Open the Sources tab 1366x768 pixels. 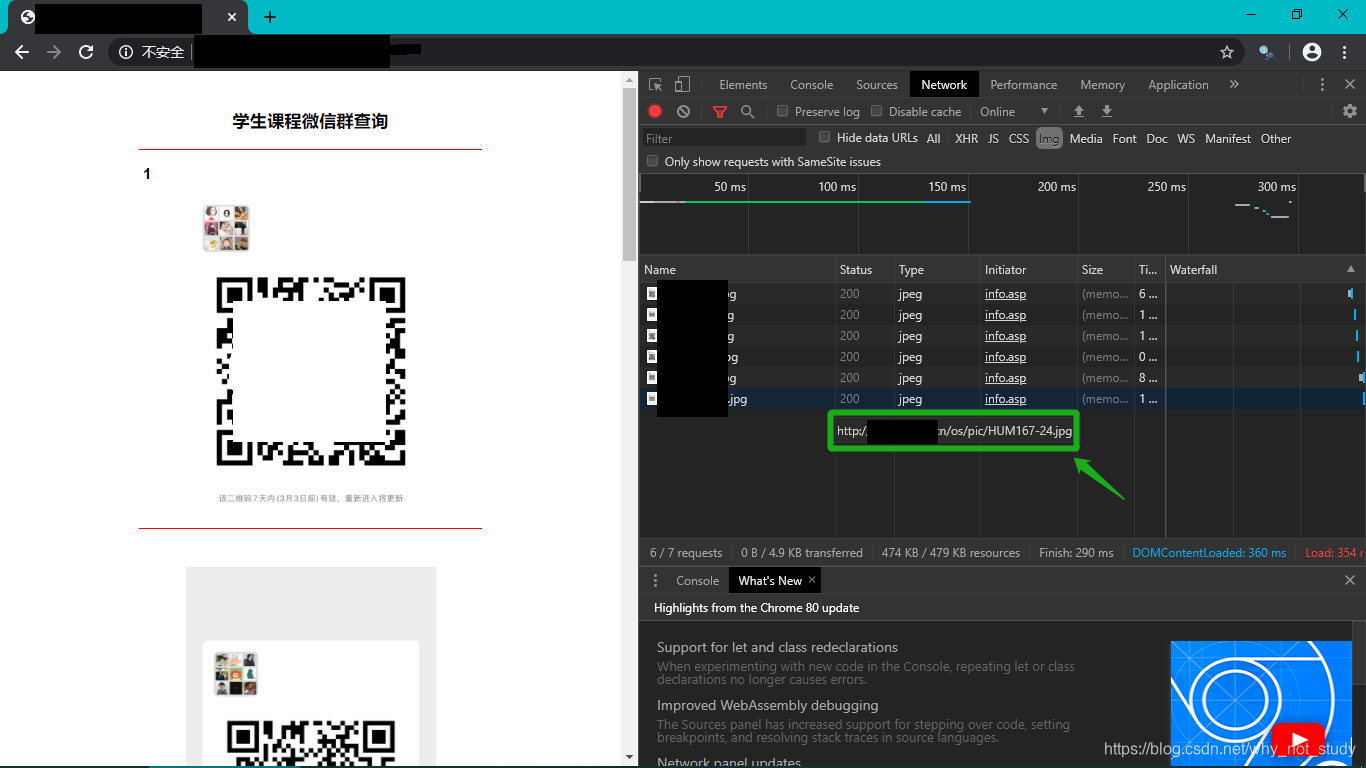pyautogui.click(x=877, y=85)
